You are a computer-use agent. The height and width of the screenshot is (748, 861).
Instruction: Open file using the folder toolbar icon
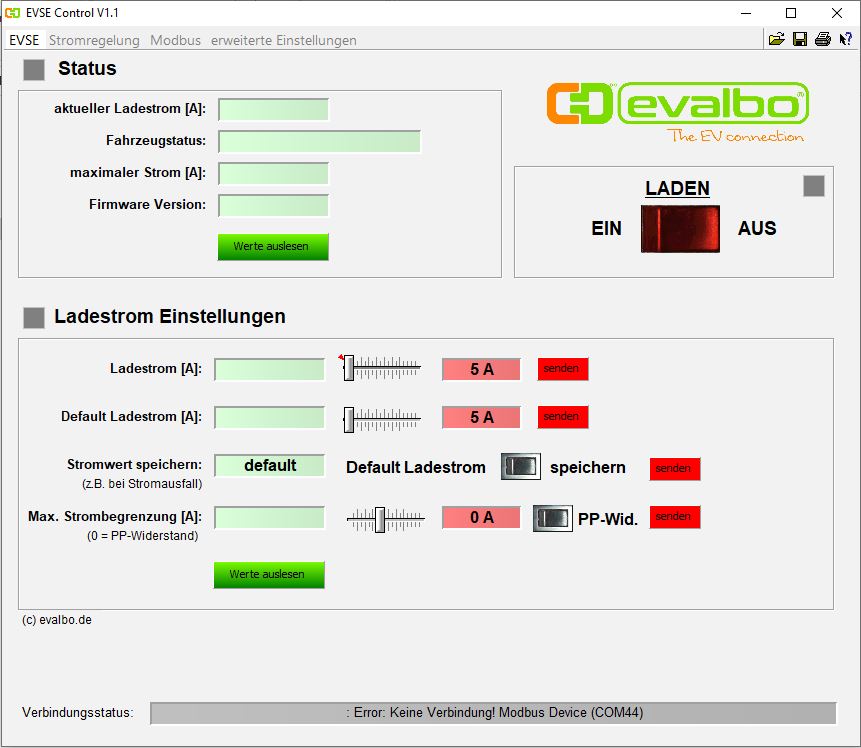[x=776, y=40]
